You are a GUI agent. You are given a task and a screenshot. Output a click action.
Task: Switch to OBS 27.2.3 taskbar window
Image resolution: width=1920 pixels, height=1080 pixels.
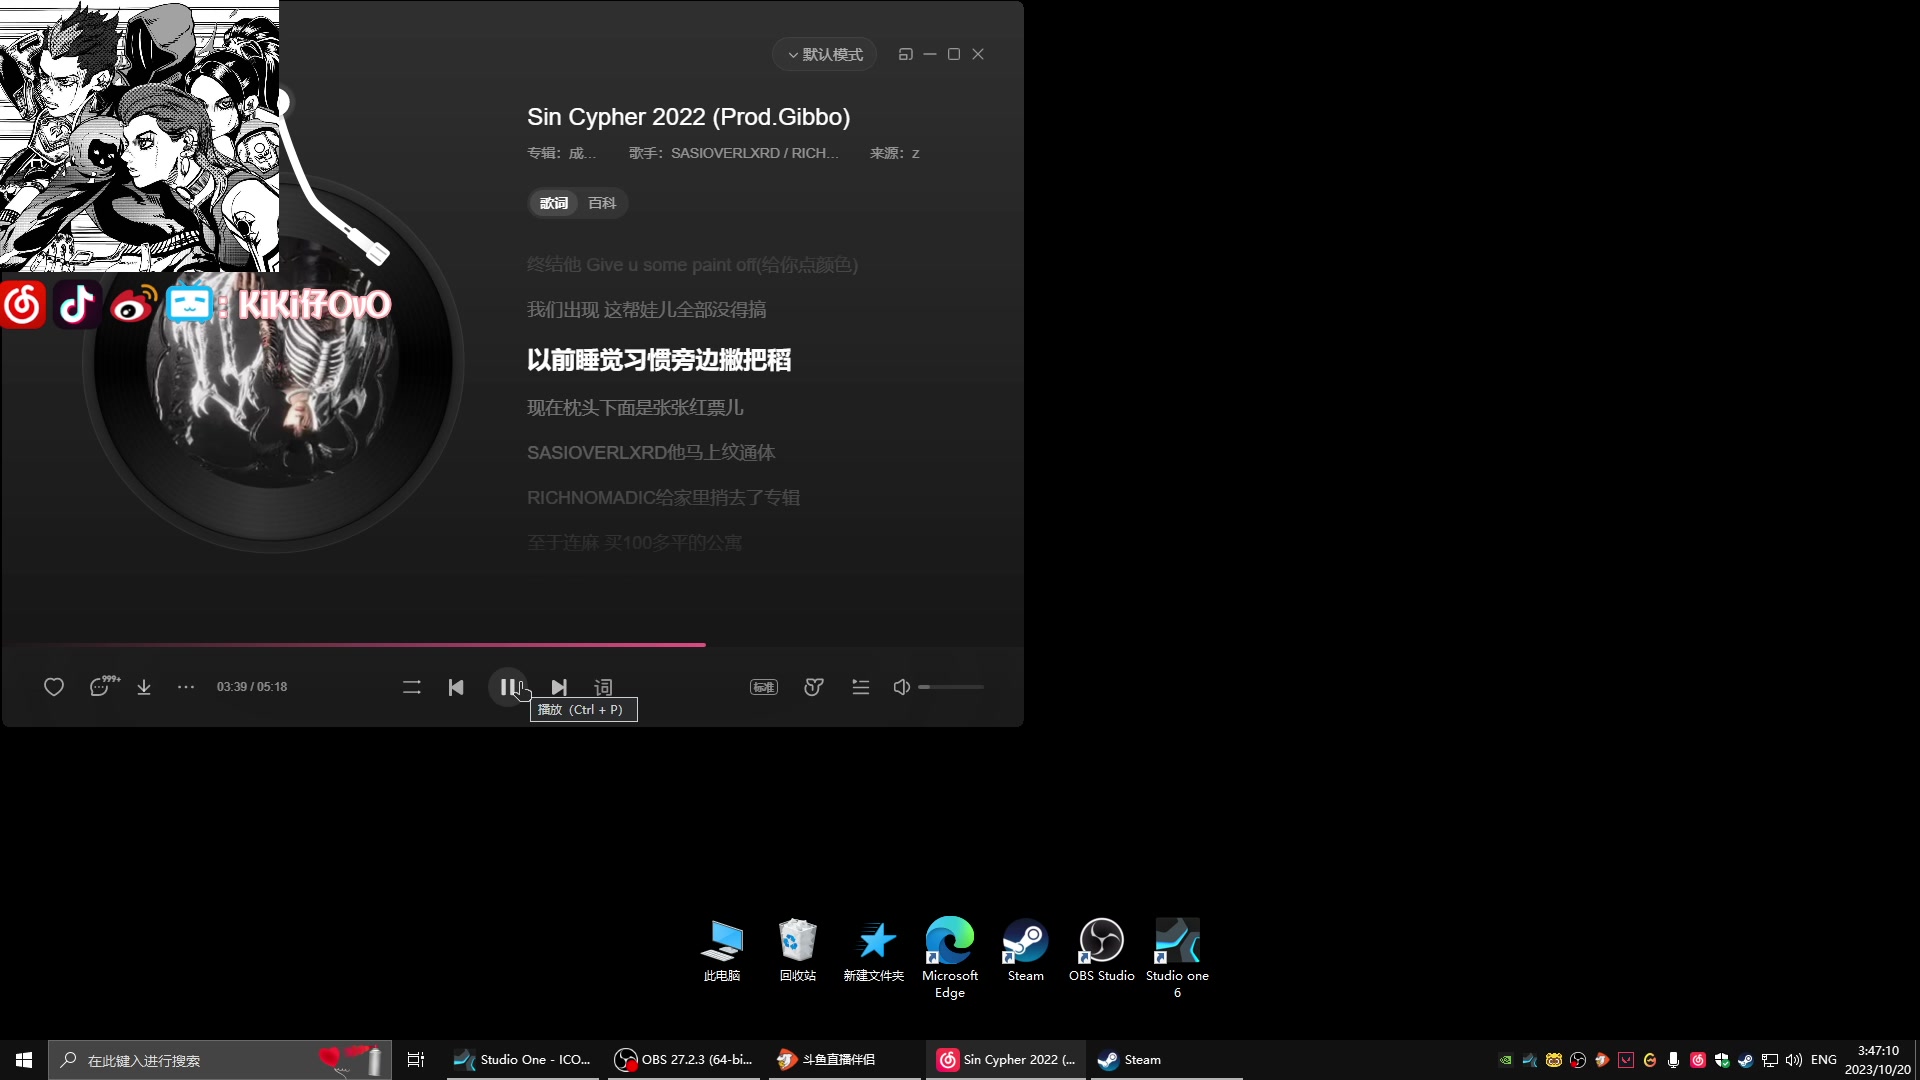pyautogui.click(x=684, y=1060)
